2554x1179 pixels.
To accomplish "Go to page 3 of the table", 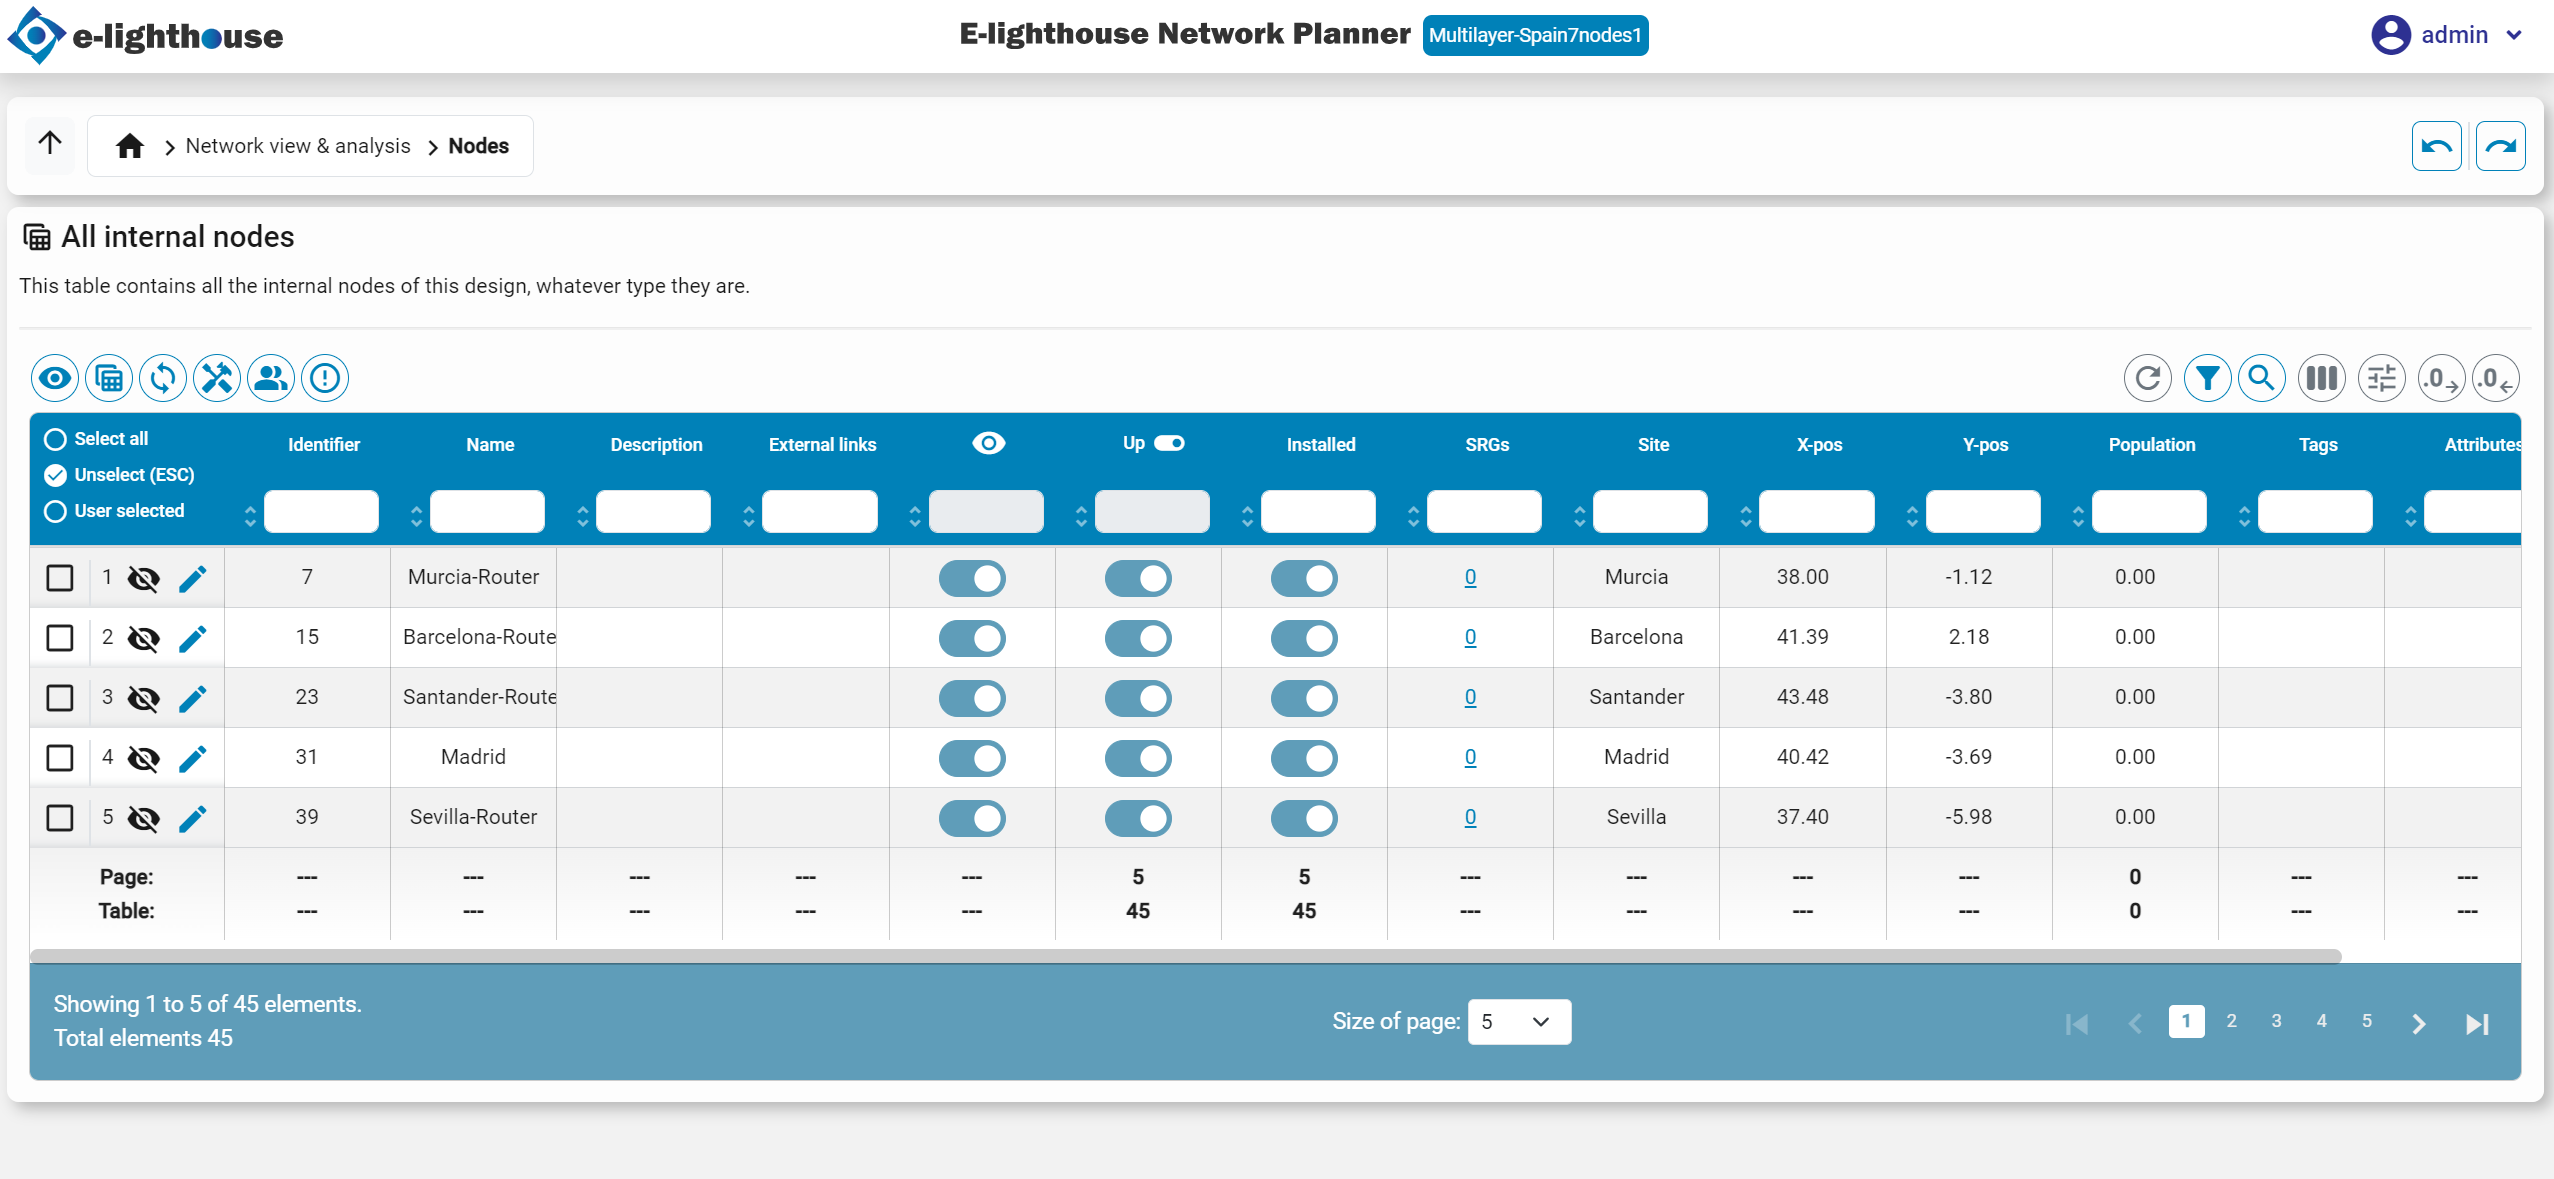I will pyautogui.click(x=2276, y=1021).
